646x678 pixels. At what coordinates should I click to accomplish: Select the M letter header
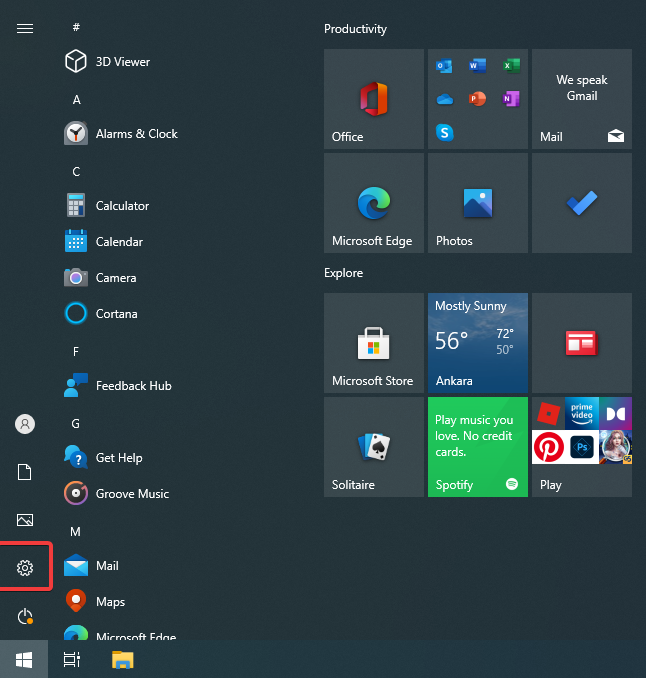pyautogui.click(x=75, y=532)
